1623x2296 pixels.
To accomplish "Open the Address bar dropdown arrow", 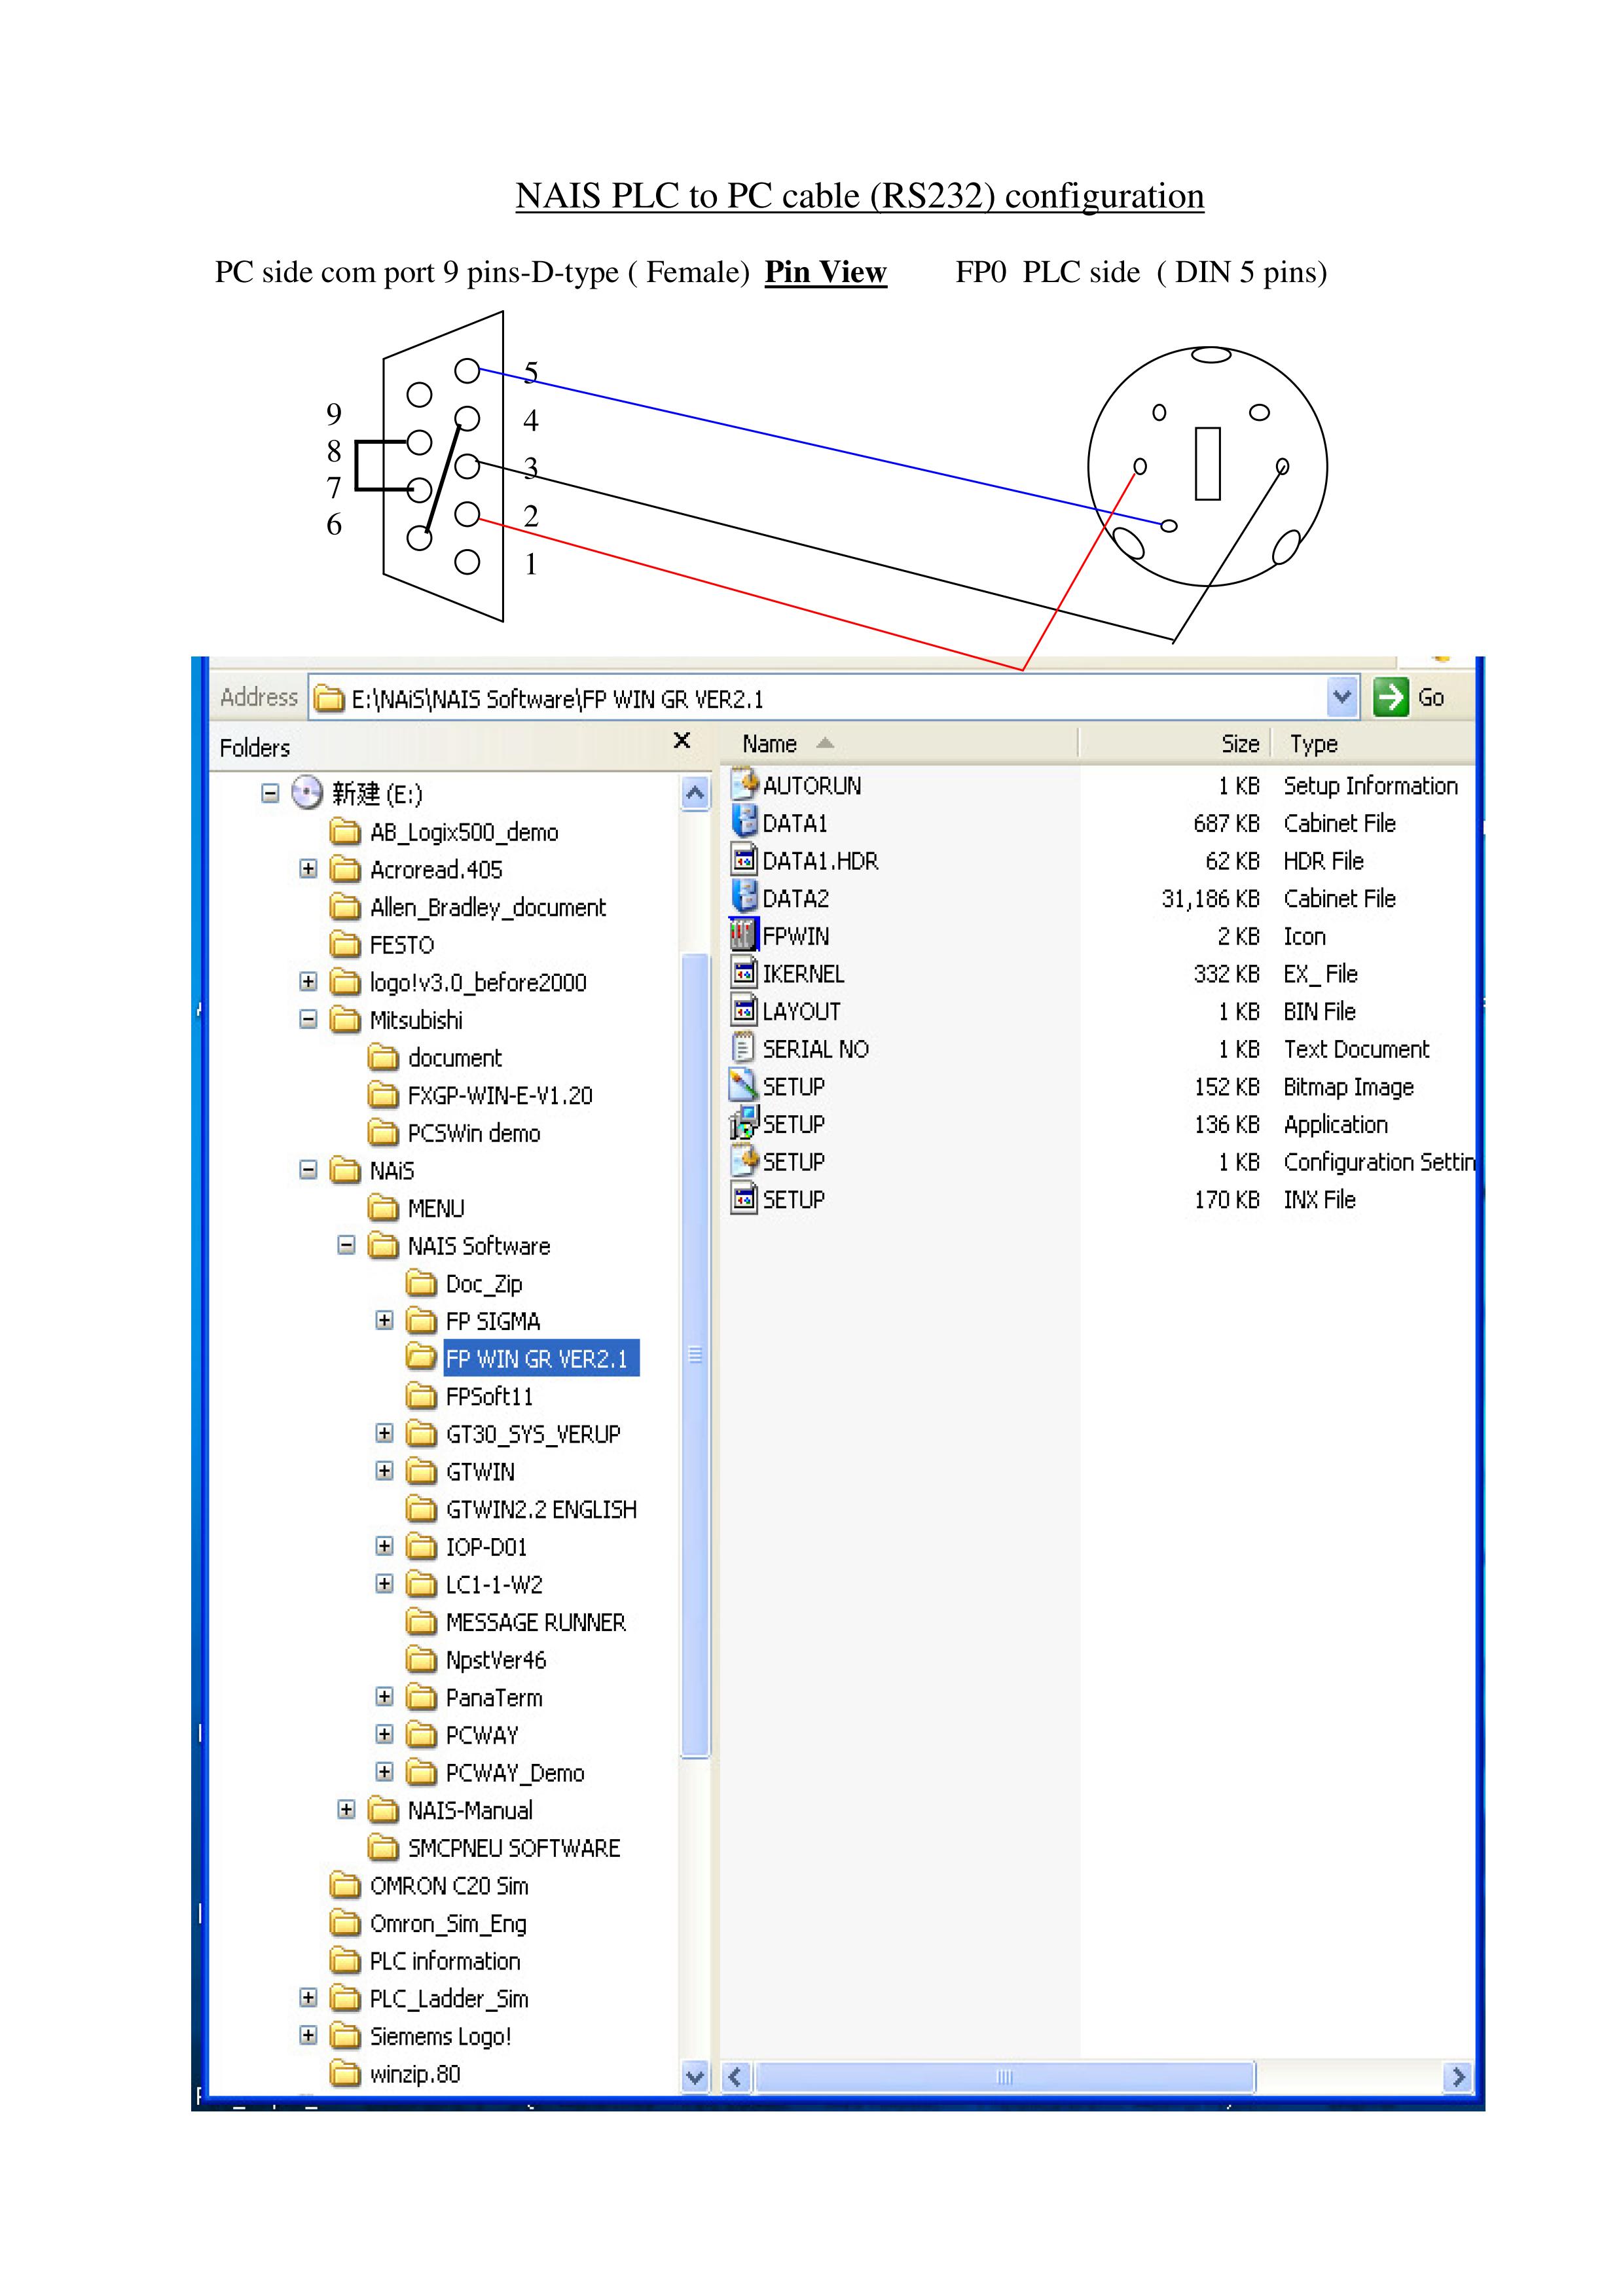I will click(x=1342, y=697).
